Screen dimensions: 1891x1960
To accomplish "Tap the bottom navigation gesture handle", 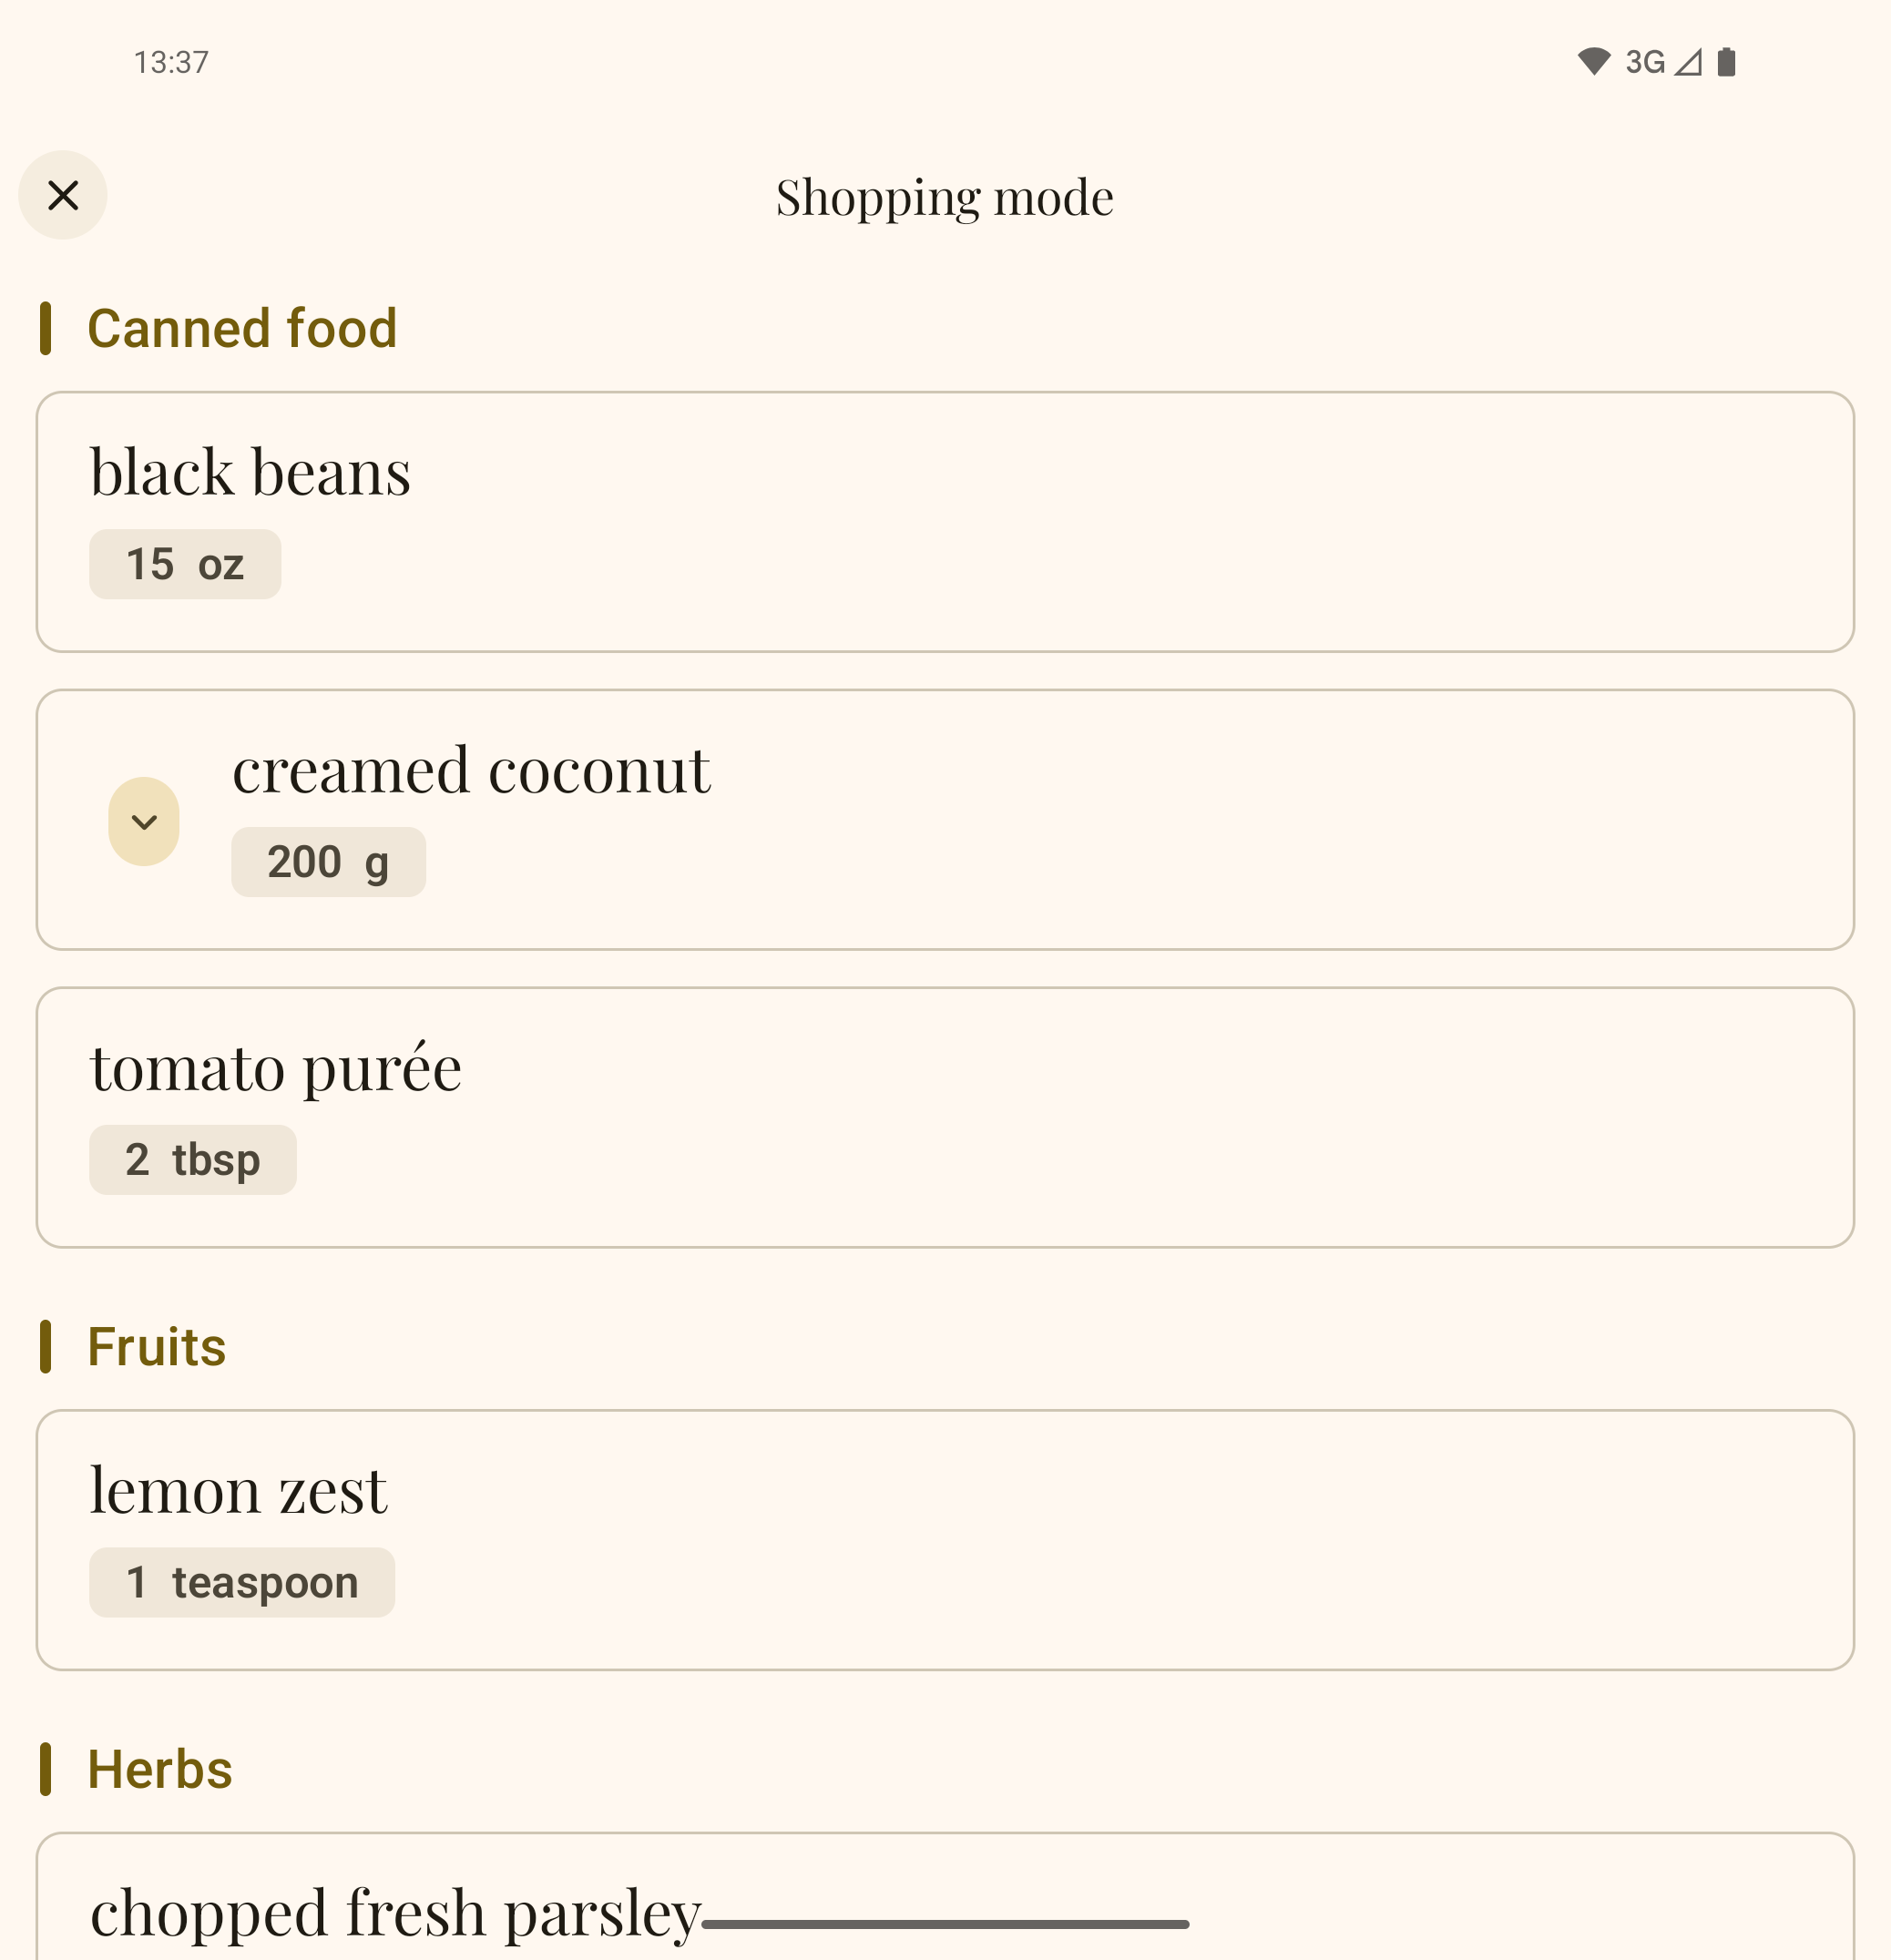I will [x=945, y=1924].
